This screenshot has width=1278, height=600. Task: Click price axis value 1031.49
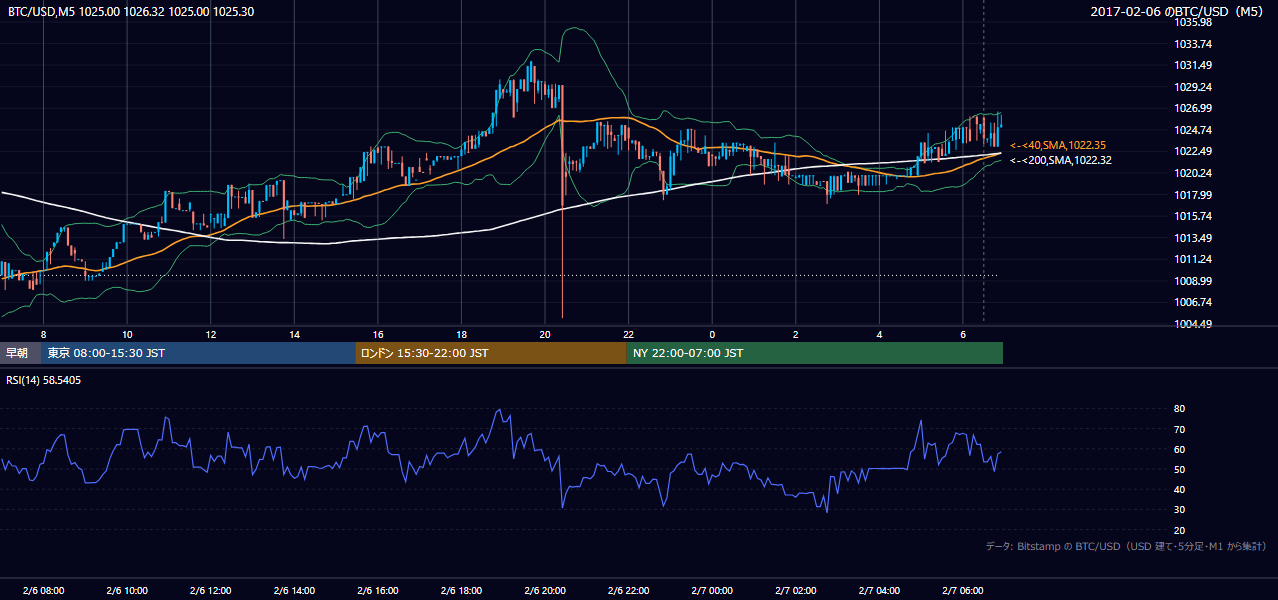pyautogui.click(x=1192, y=65)
